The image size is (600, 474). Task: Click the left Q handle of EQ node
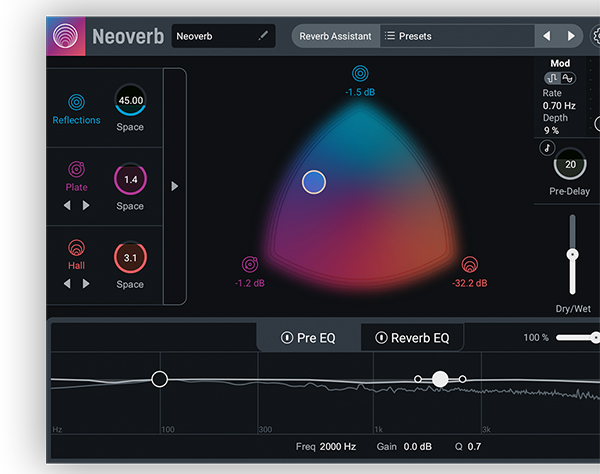click(418, 379)
